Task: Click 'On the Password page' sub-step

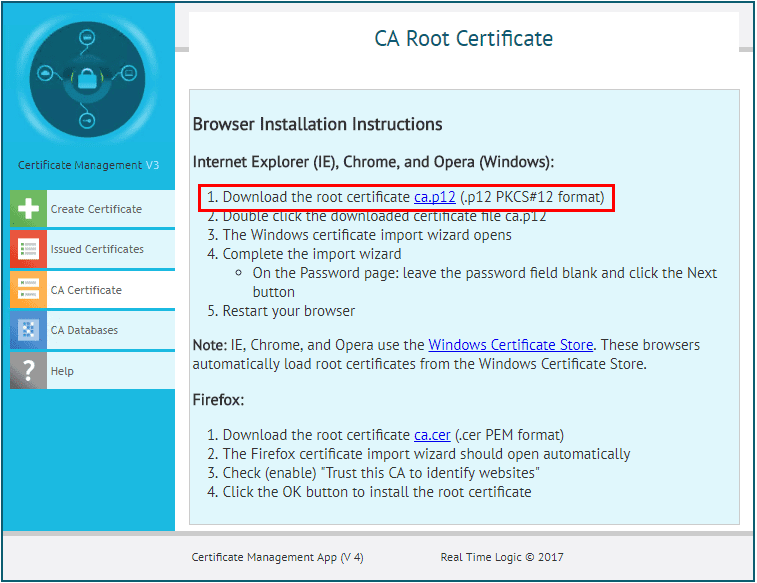Action: click(x=485, y=282)
